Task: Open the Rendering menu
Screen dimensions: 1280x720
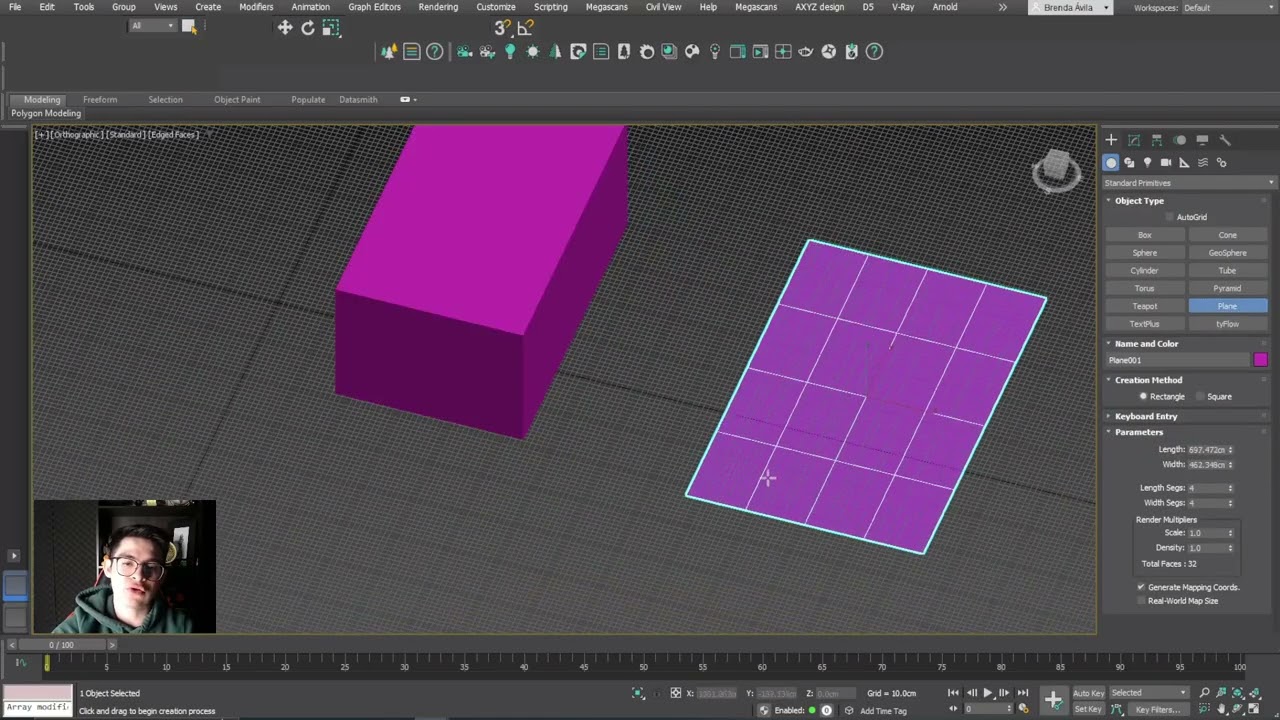Action: coord(438,7)
